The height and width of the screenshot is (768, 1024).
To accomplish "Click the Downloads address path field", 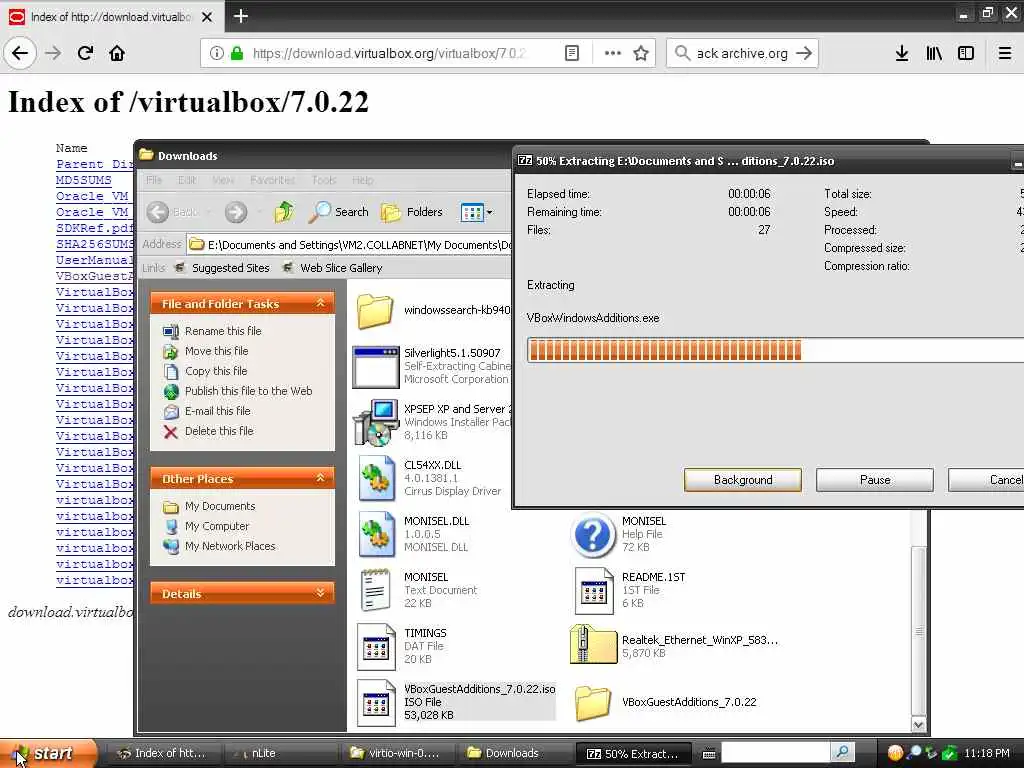I will [x=349, y=245].
